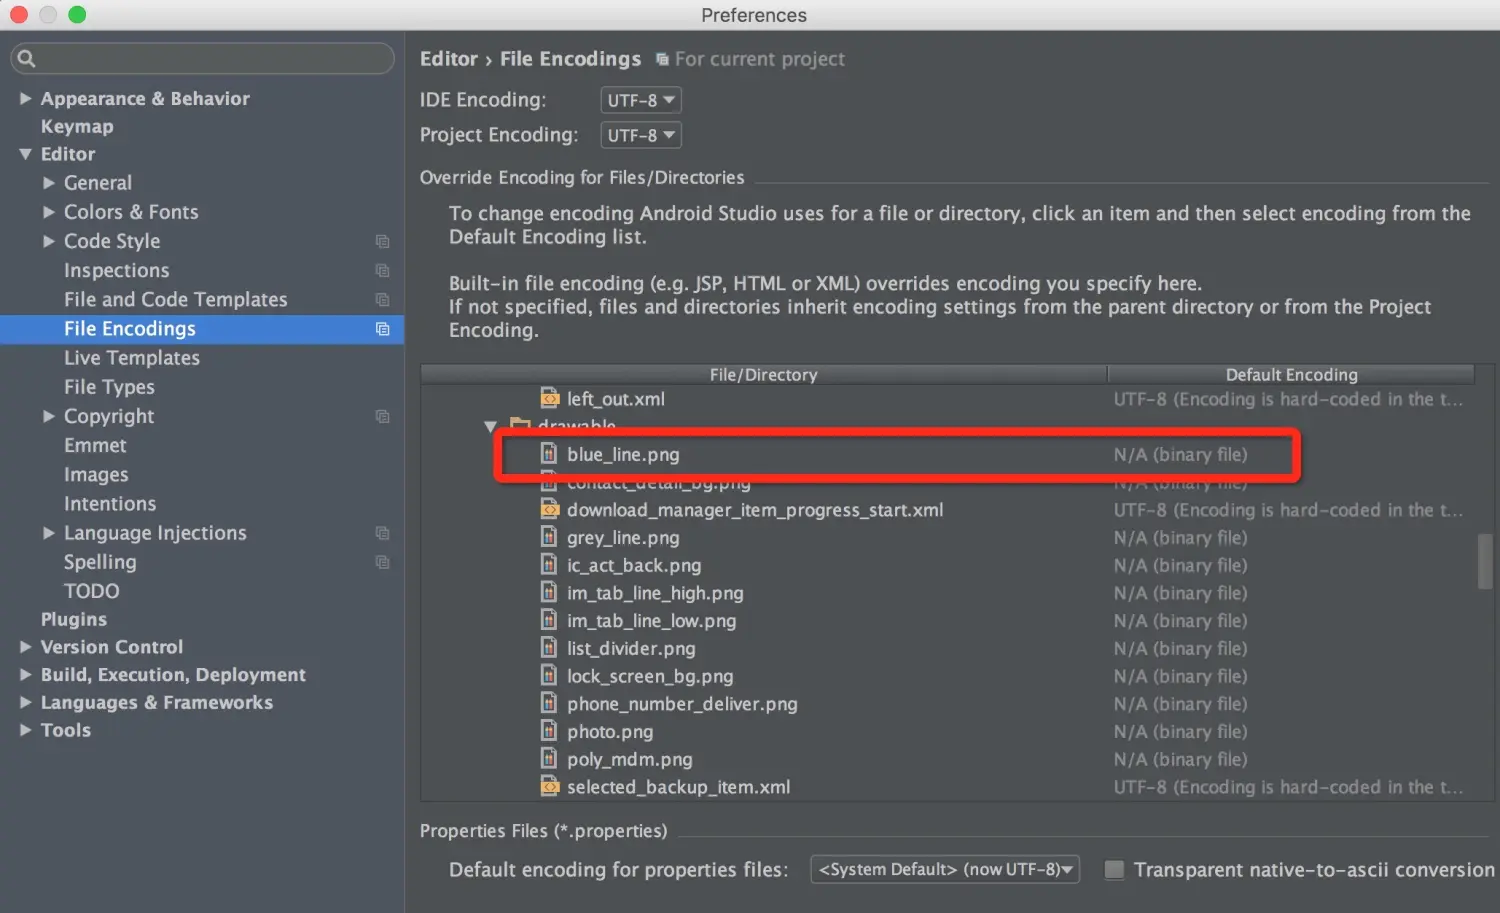Viewport: 1500px width, 913px height.
Task: Click the file icon of ic_act_back.png
Action: point(549,565)
